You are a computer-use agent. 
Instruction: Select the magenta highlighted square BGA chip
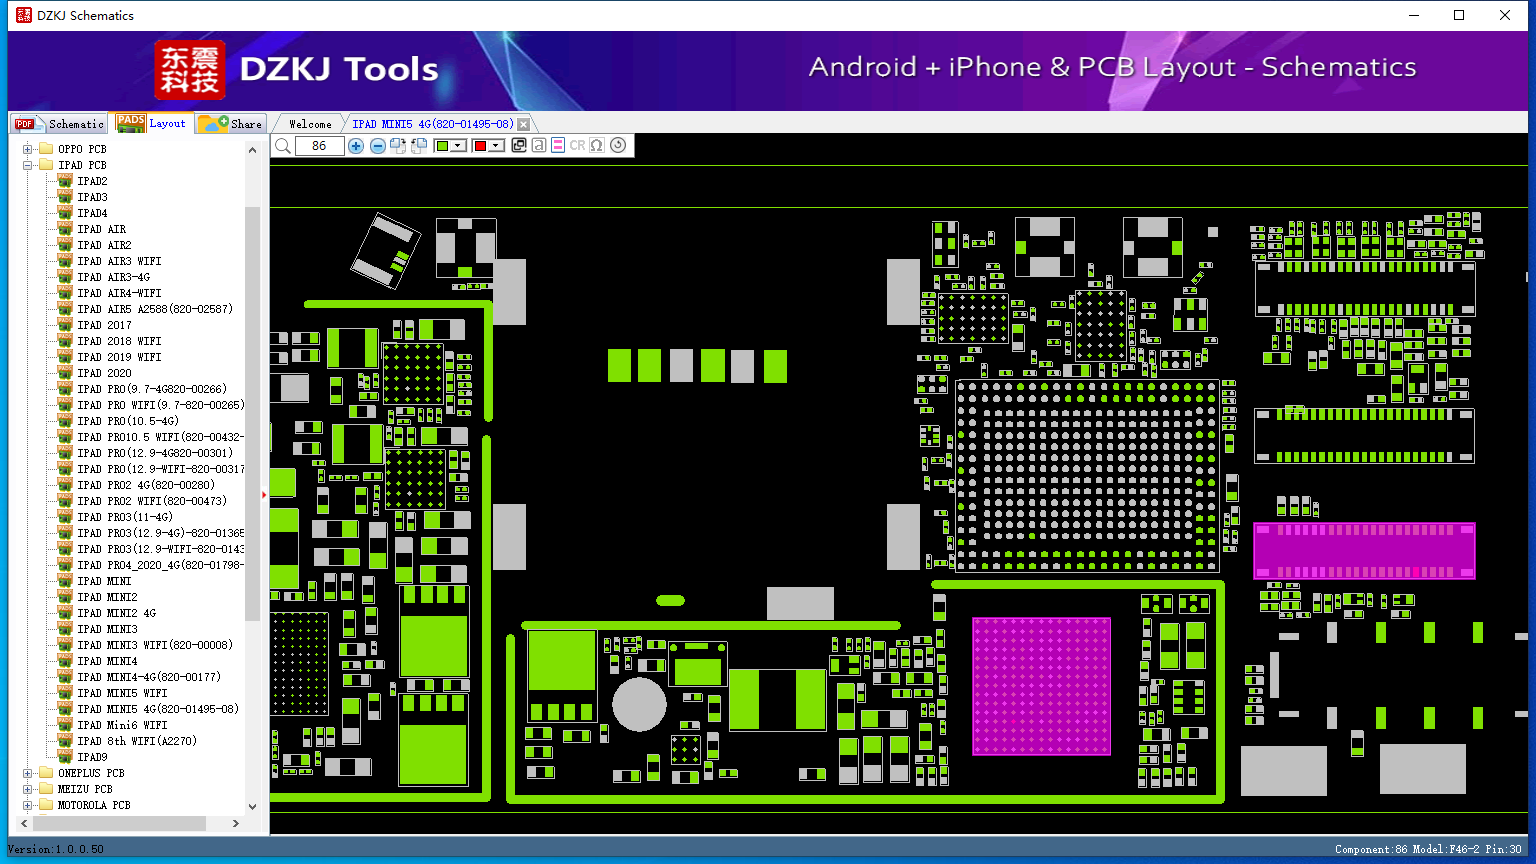1041,686
